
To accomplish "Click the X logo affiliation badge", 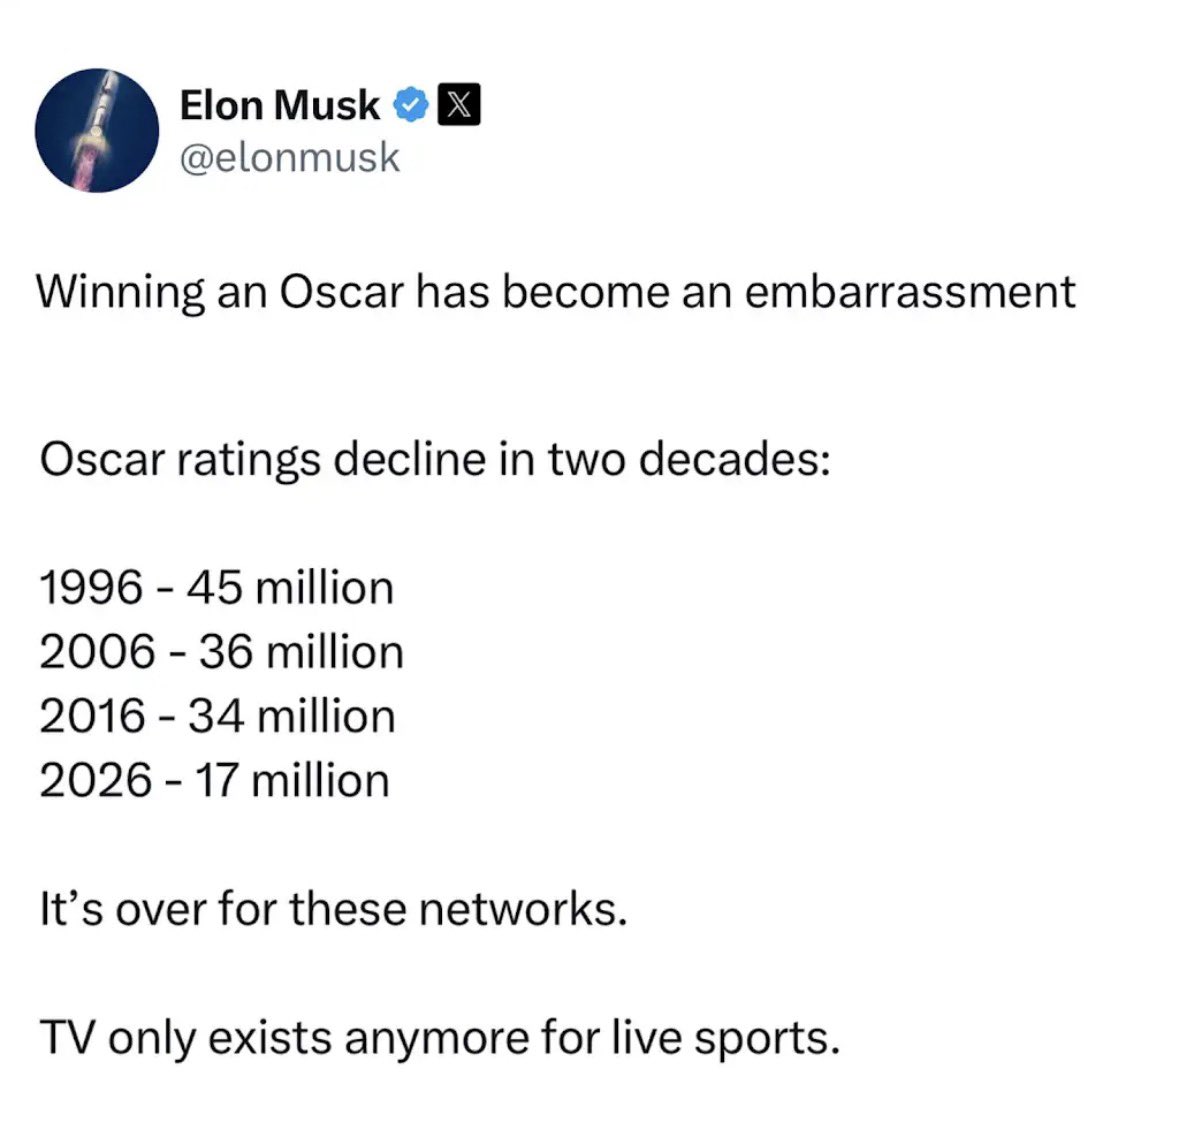I will 459,105.
